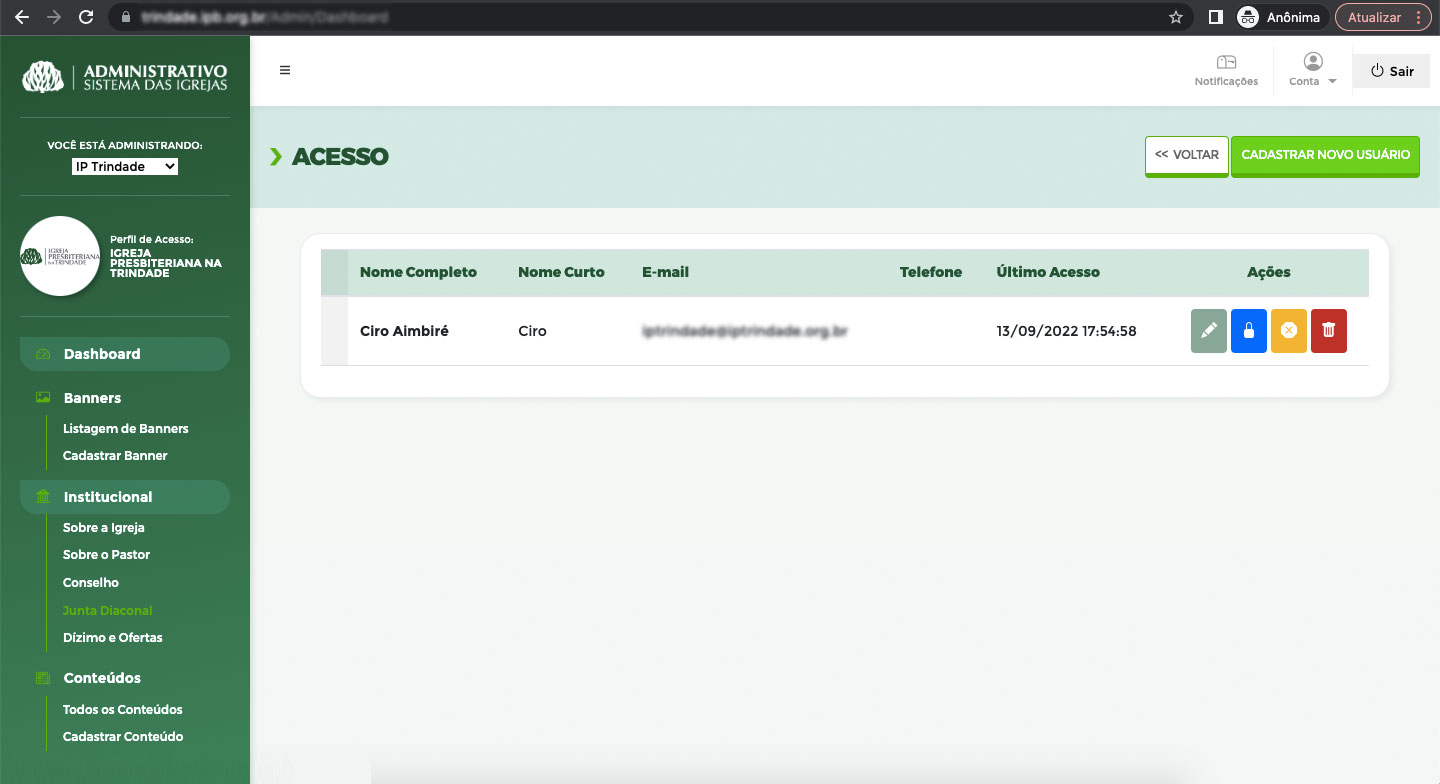Delete user with red trash icon
The height and width of the screenshot is (784, 1440).
tap(1329, 331)
